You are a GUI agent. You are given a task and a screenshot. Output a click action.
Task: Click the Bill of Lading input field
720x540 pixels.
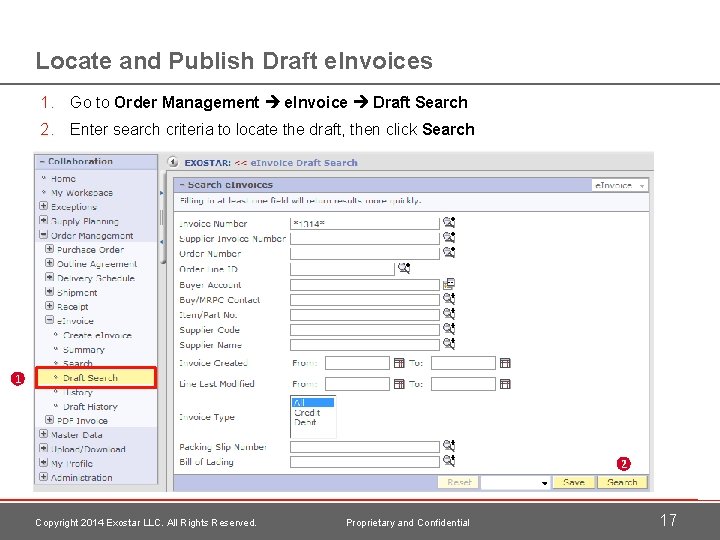[365, 461]
